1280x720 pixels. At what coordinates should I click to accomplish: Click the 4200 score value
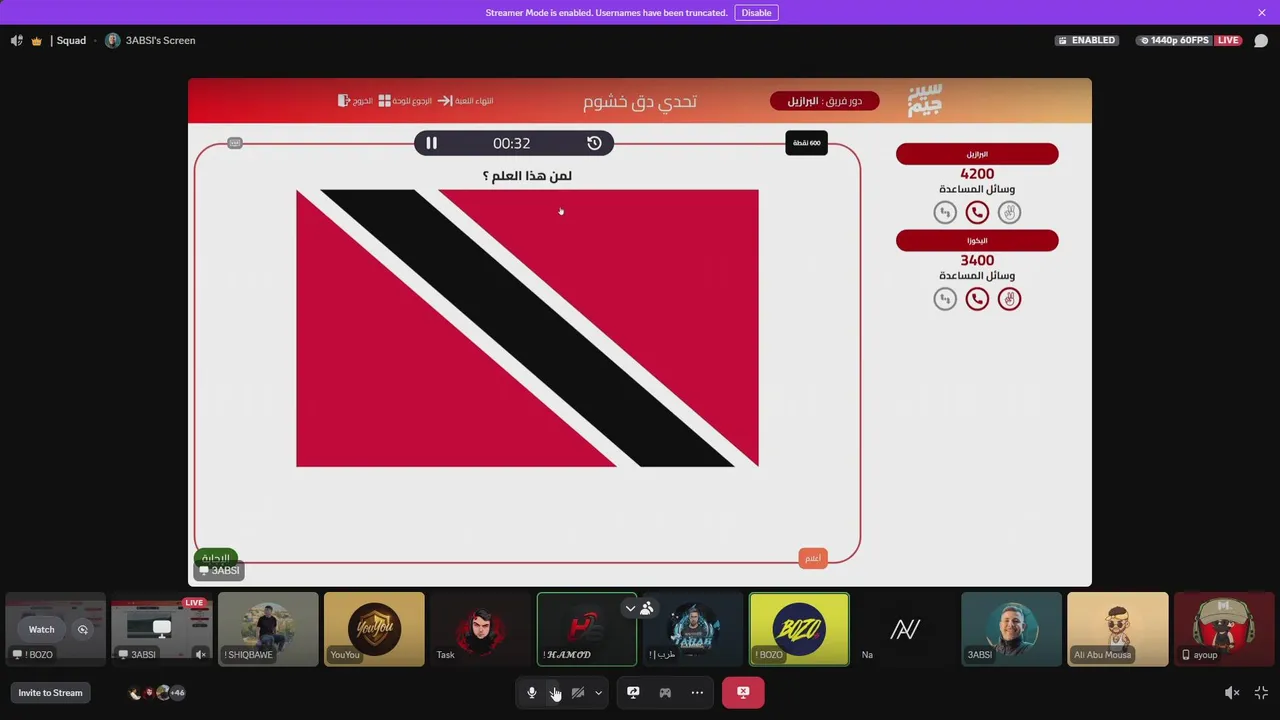pos(977,173)
